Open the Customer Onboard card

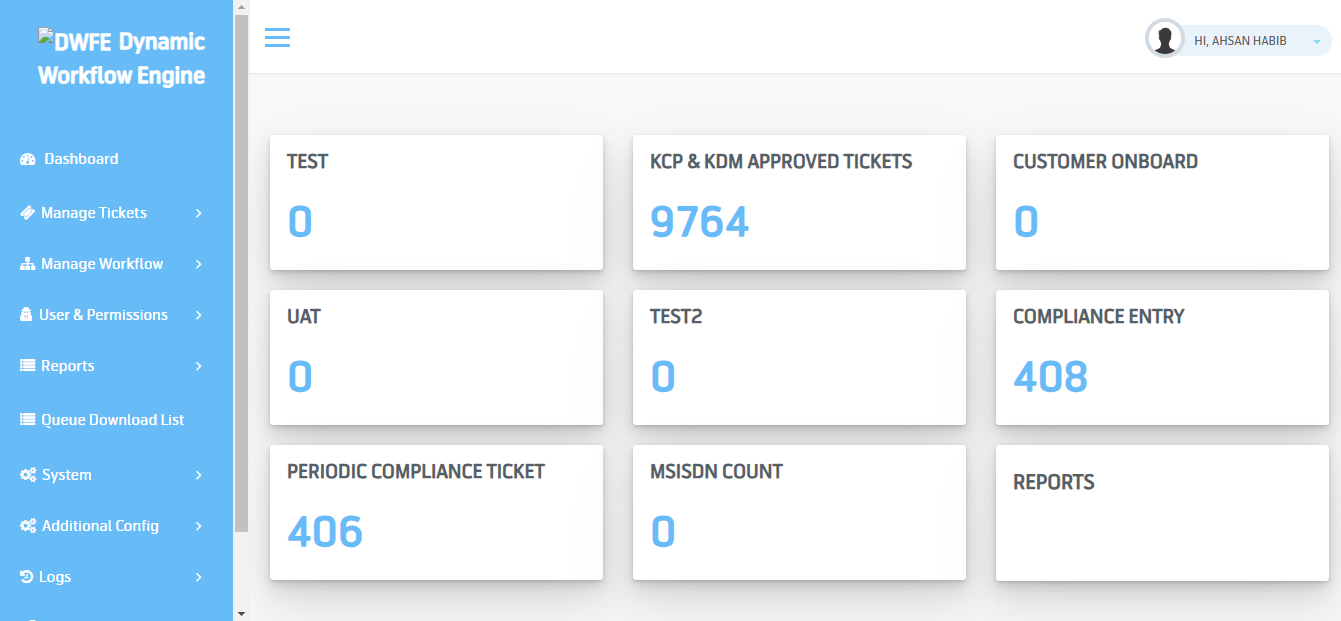(x=1162, y=202)
